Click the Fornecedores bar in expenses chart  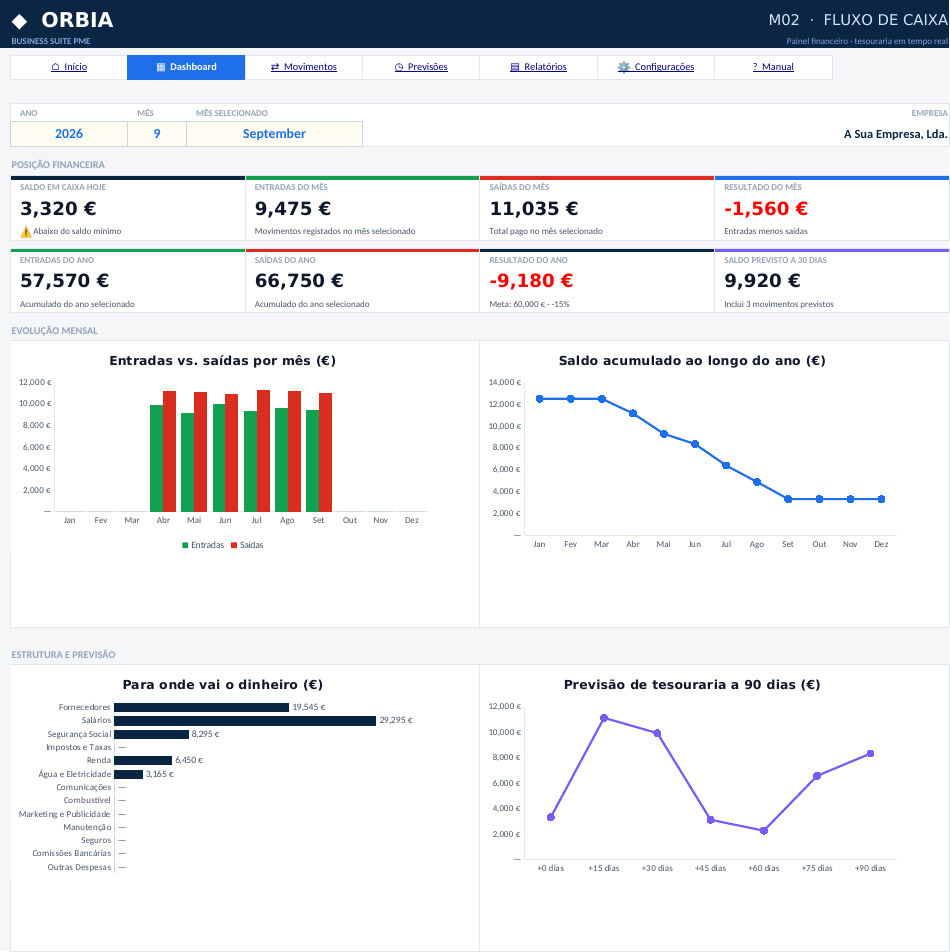202,707
